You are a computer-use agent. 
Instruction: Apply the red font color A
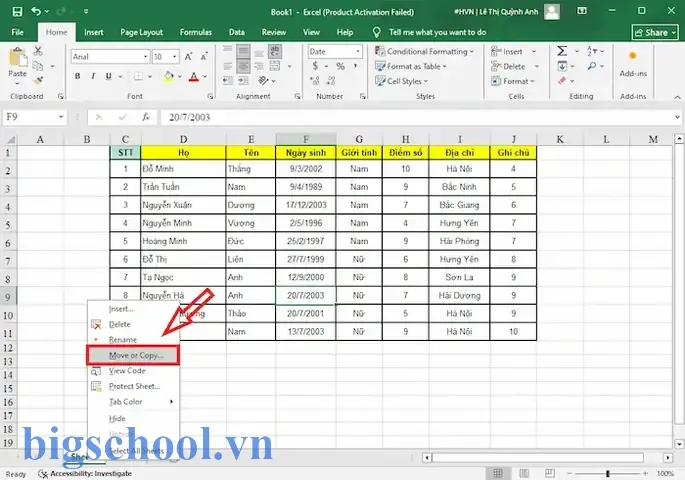(x=194, y=77)
